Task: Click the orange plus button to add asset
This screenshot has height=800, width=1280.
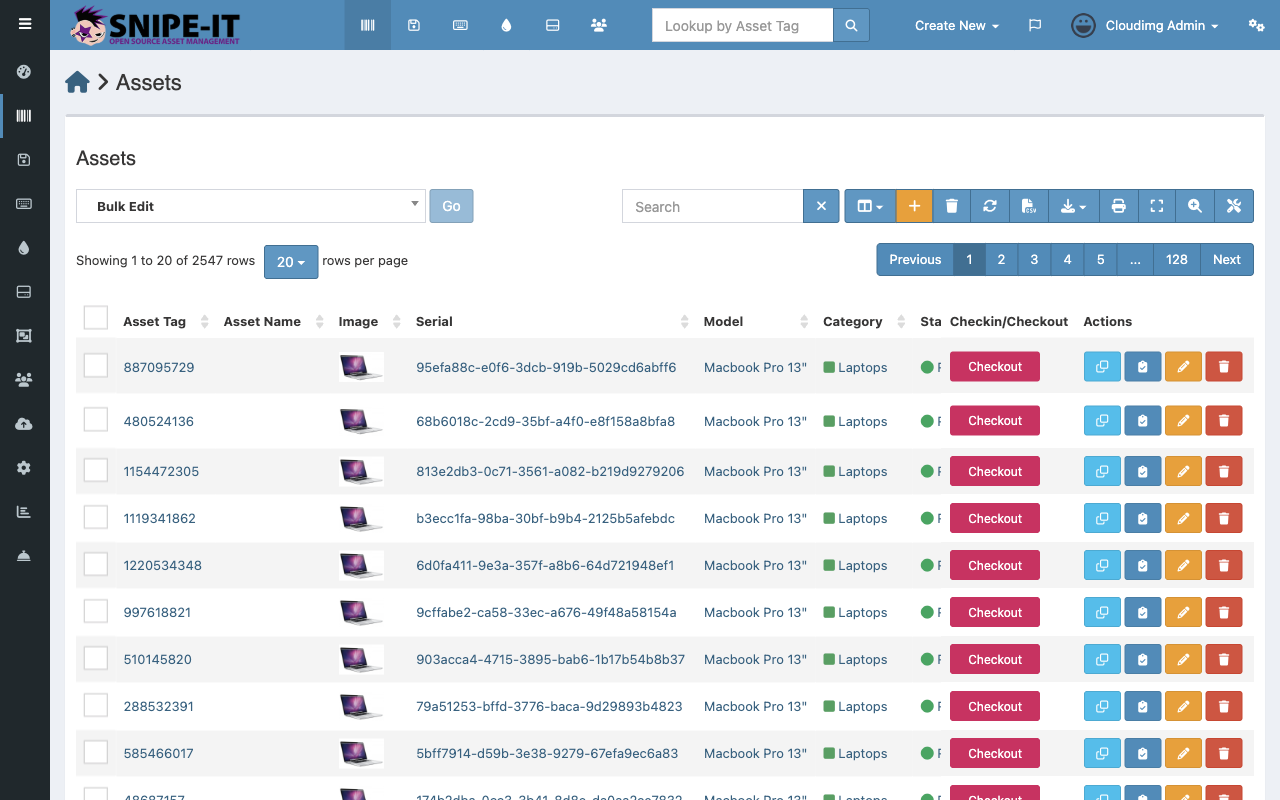Action: (x=914, y=206)
